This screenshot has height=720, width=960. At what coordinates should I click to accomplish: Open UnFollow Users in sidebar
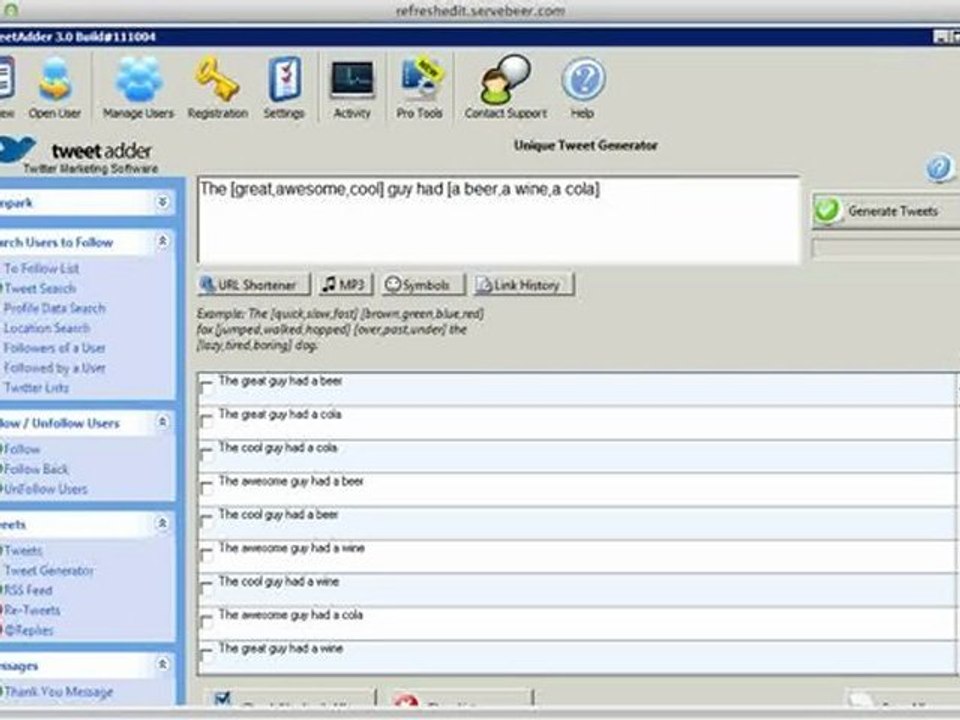coord(45,489)
